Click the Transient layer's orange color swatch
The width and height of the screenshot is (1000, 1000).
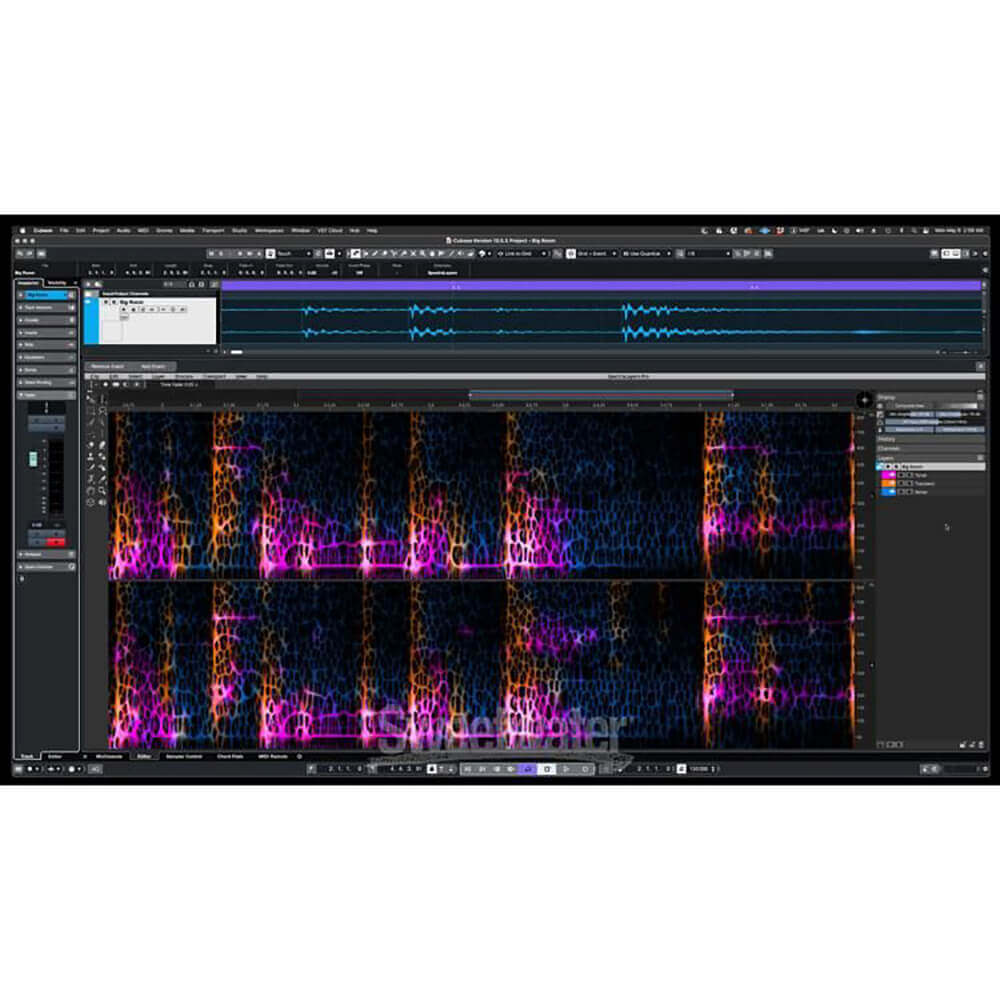pyautogui.click(x=888, y=483)
